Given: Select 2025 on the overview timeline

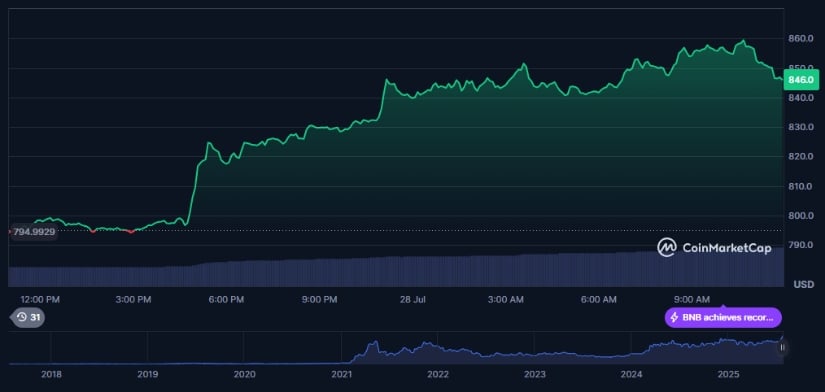Looking at the screenshot, I should (x=729, y=374).
